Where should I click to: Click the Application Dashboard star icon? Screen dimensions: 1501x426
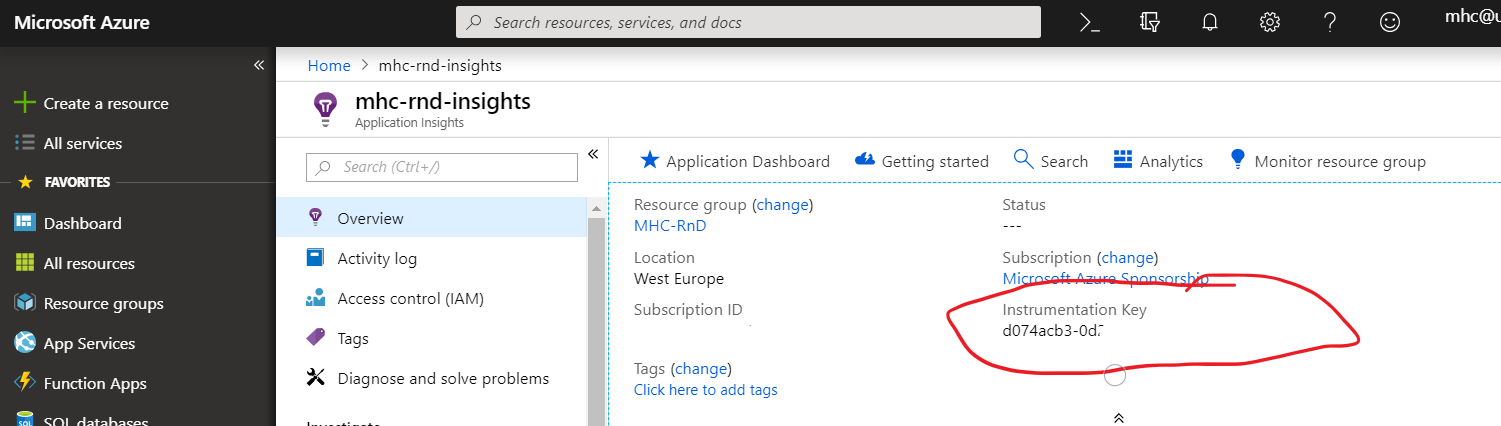click(x=650, y=160)
